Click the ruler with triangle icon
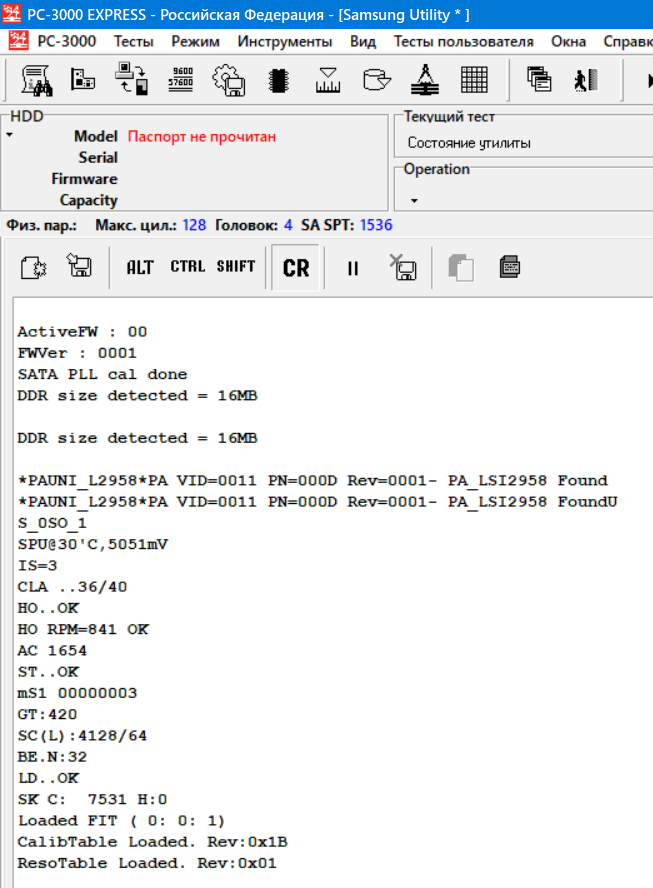 (327, 80)
